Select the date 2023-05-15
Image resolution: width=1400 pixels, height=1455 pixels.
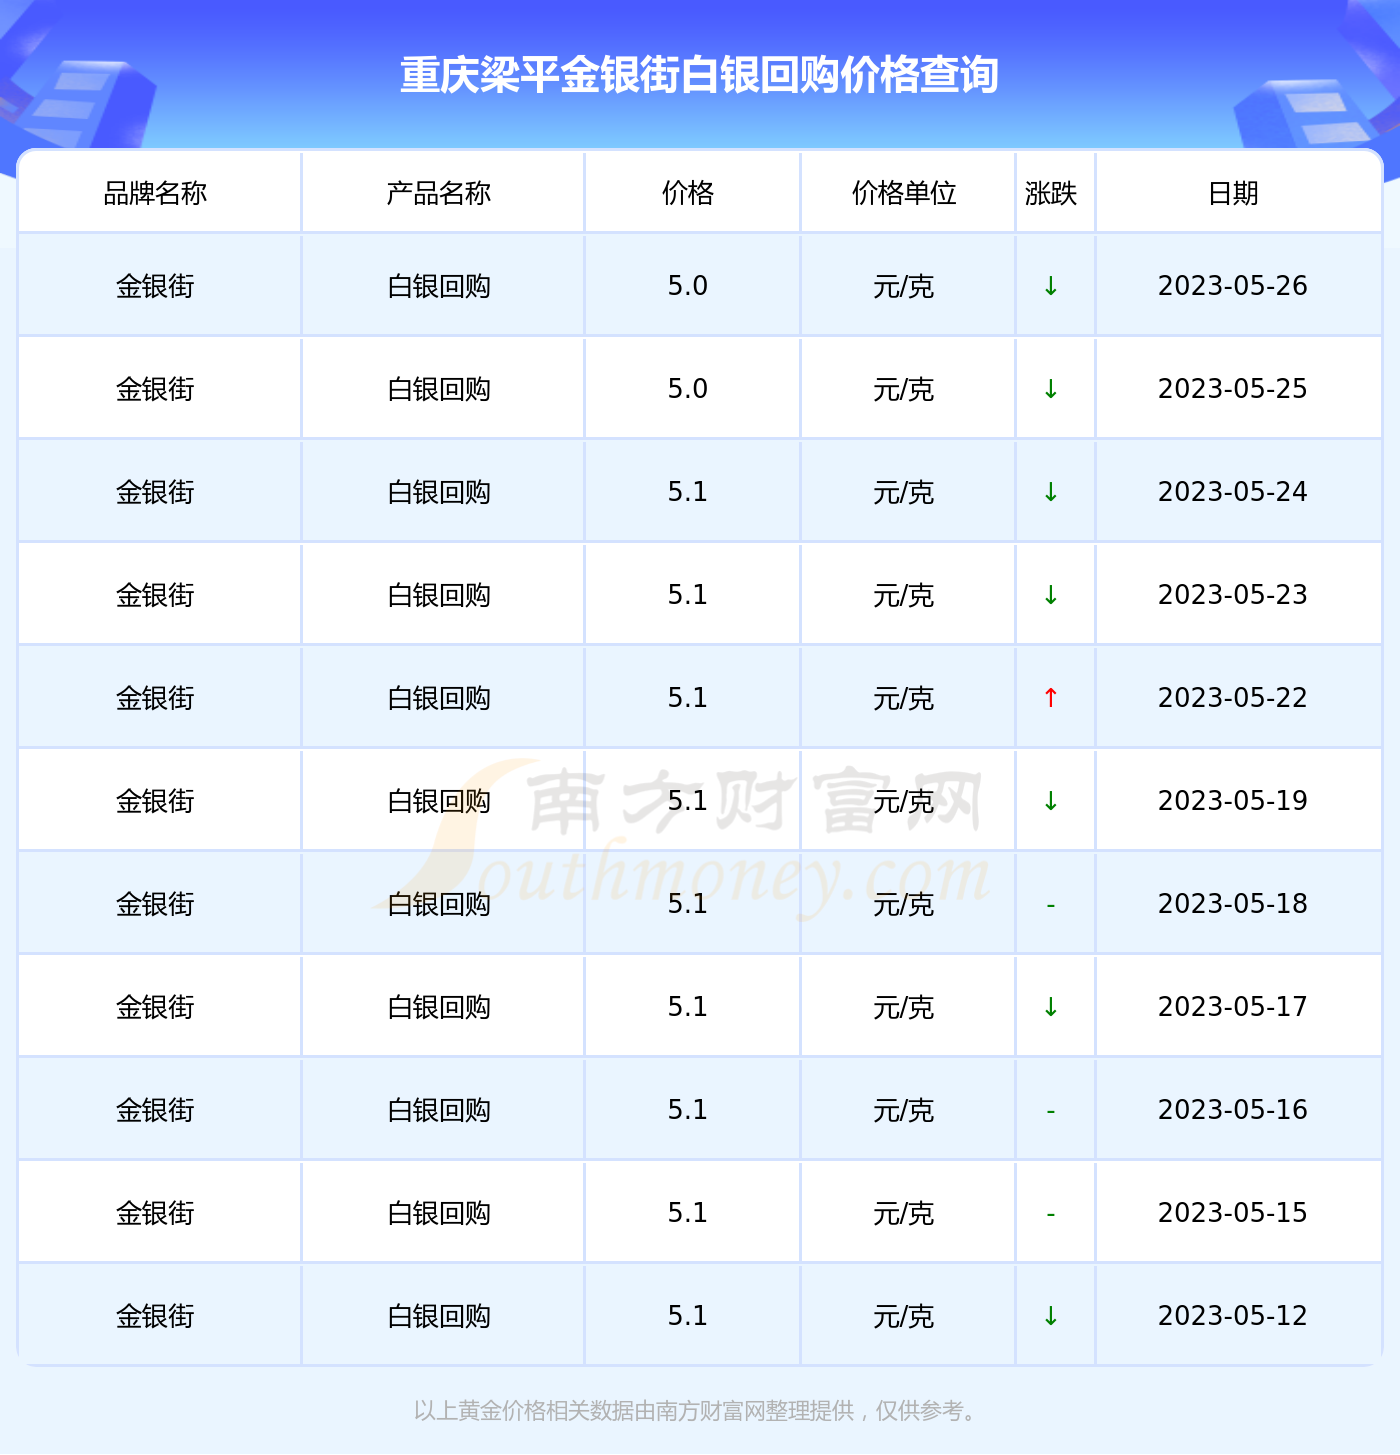tap(1233, 1213)
